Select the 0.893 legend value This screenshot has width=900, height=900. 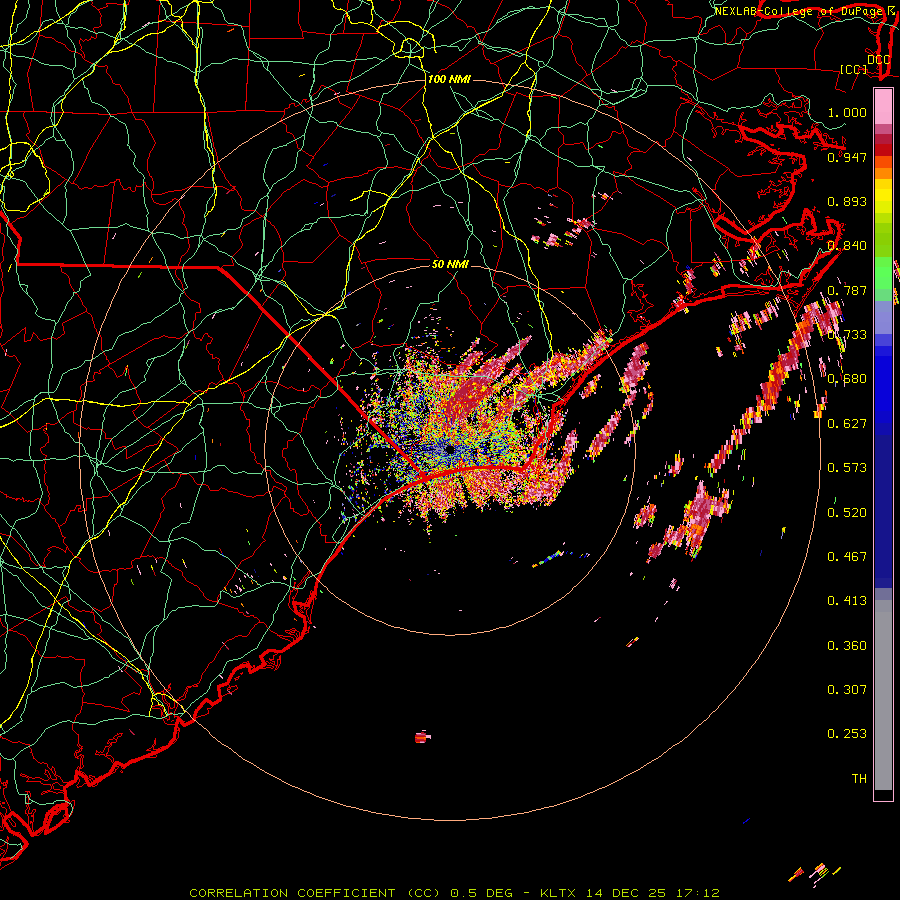(847, 201)
